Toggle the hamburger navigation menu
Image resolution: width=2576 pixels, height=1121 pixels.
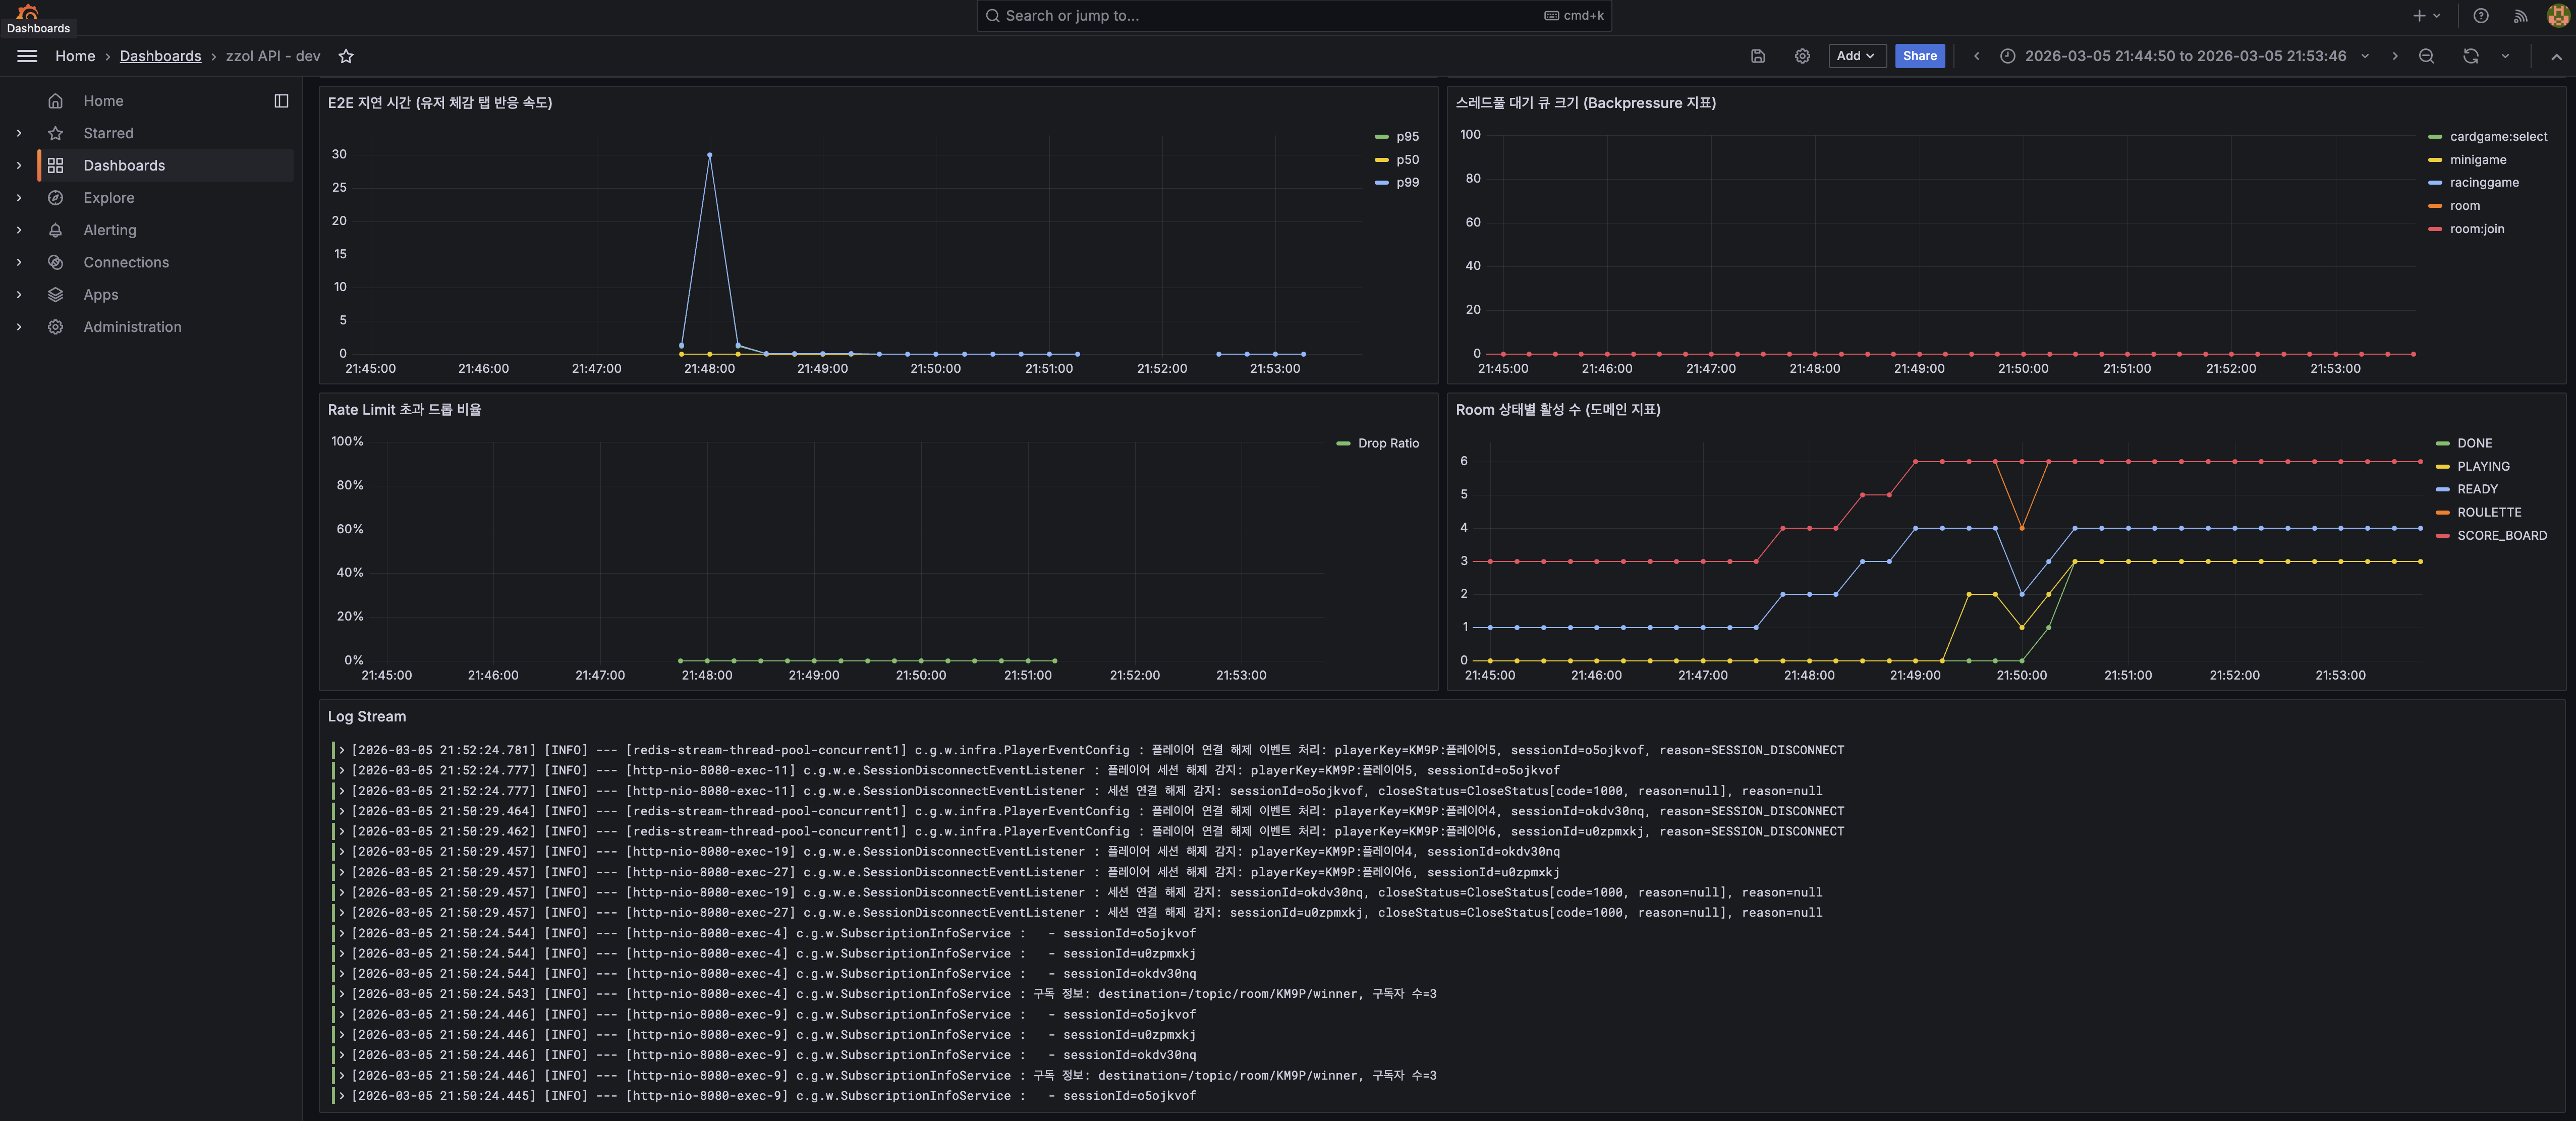[27, 56]
